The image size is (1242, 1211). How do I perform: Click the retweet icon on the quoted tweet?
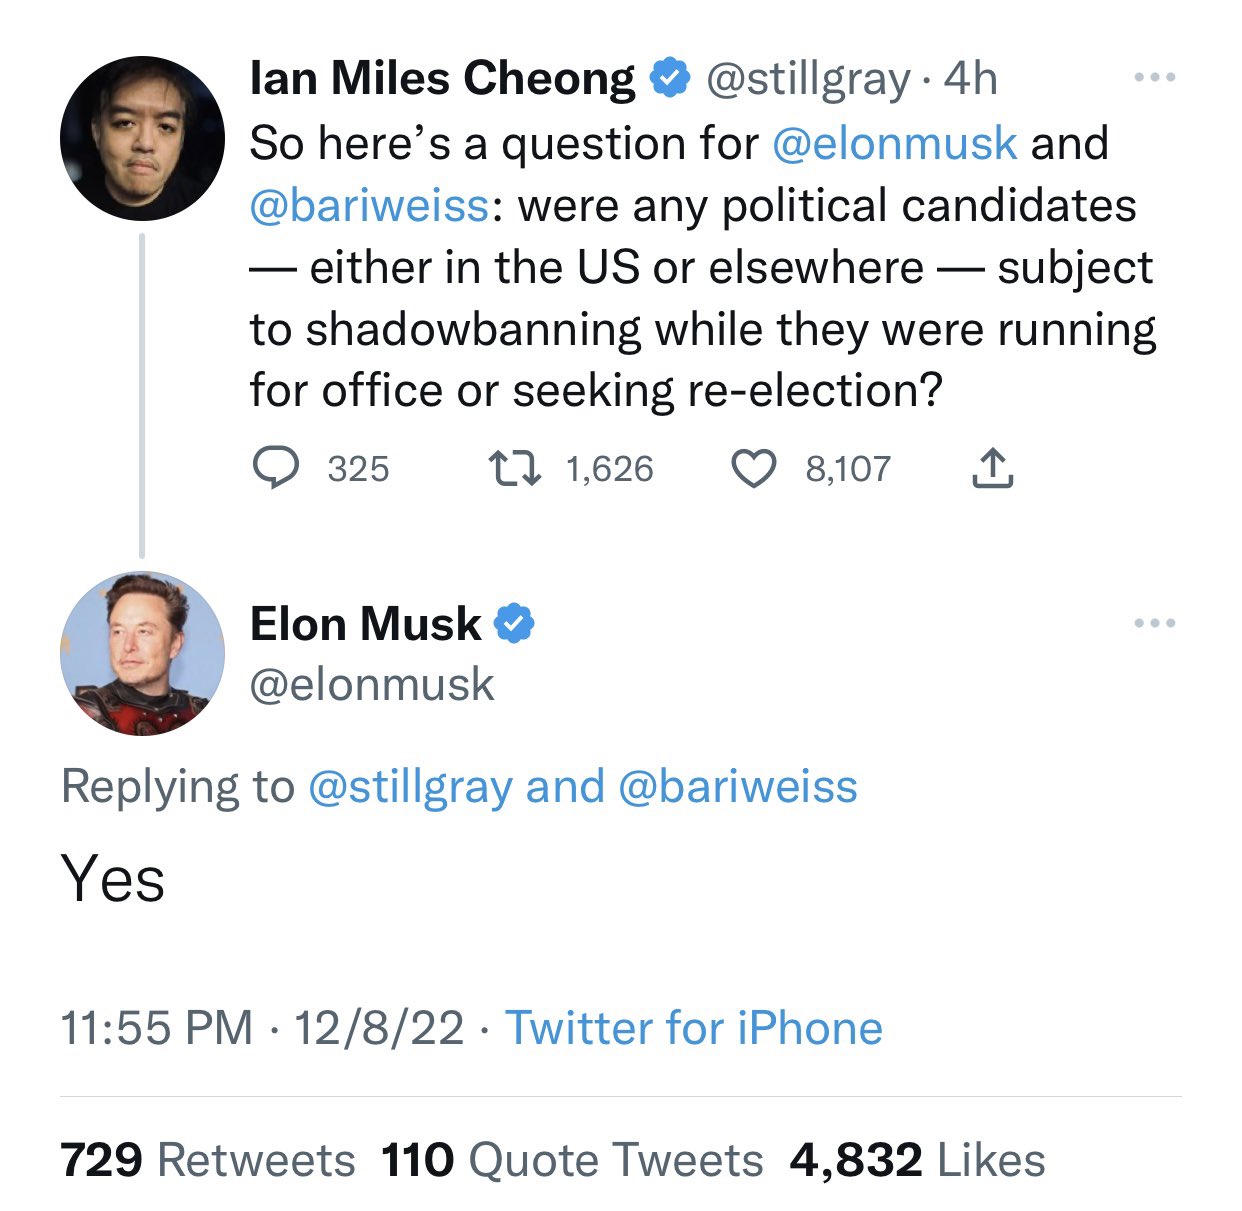pyautogui.click(x=514, y=468)
